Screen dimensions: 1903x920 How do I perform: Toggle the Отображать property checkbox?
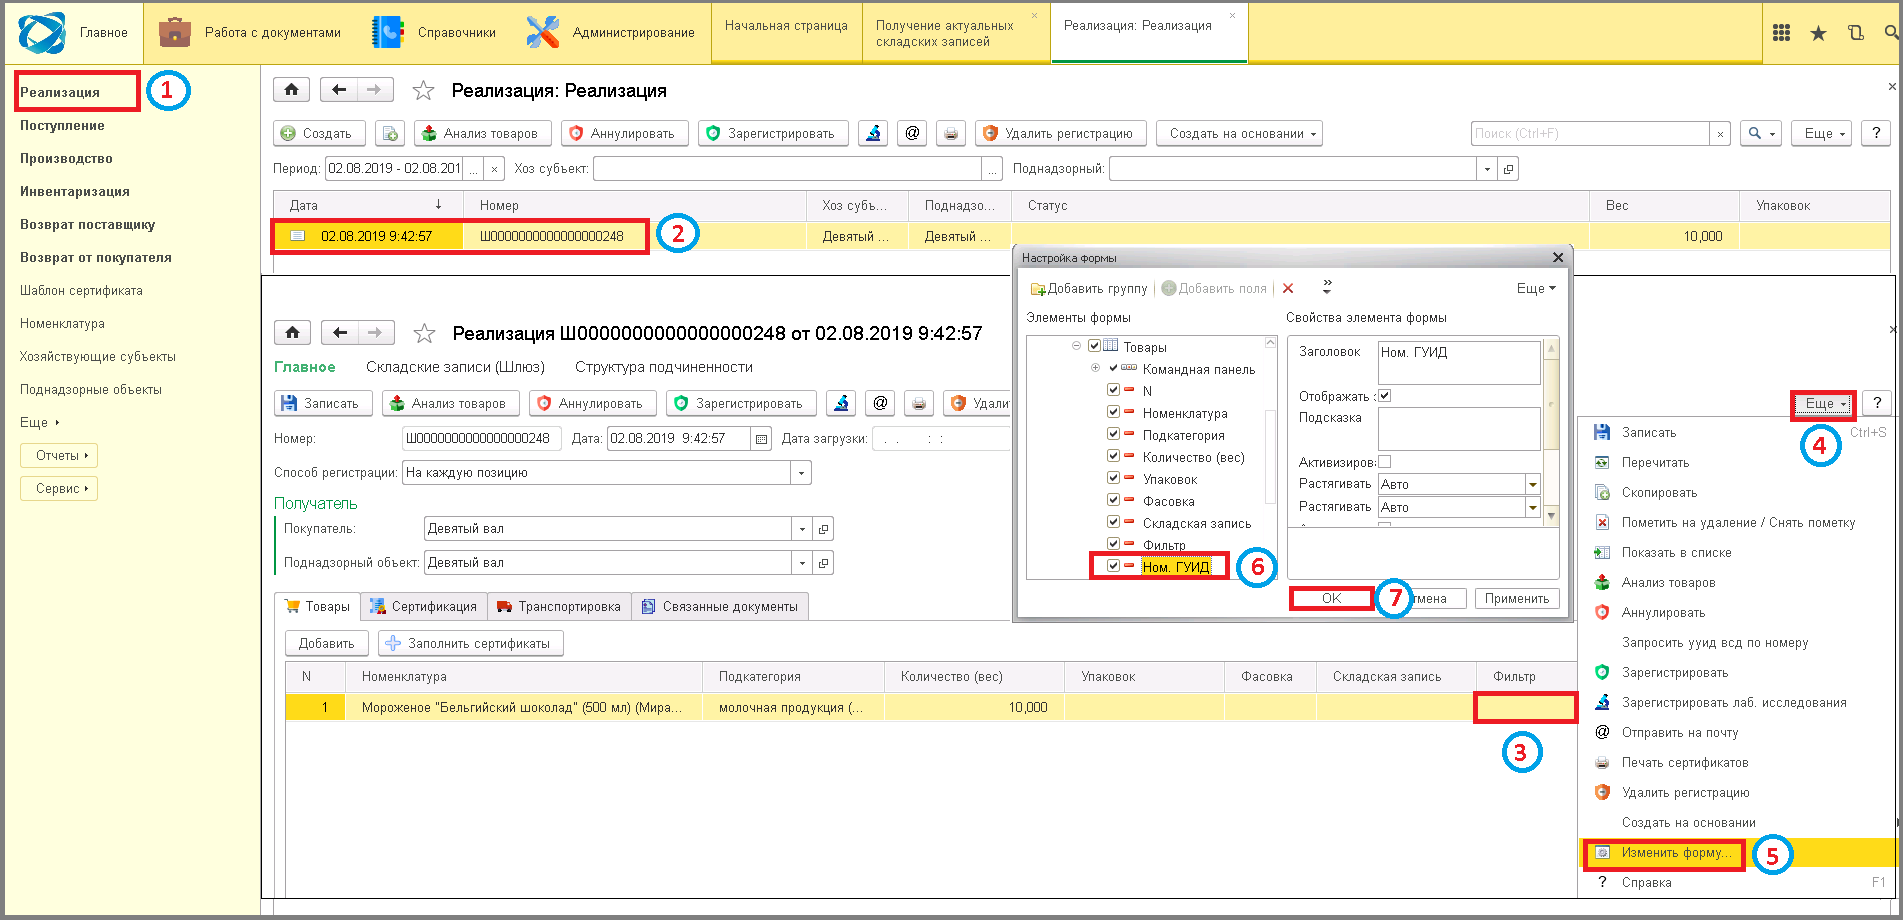[1385, 396]
